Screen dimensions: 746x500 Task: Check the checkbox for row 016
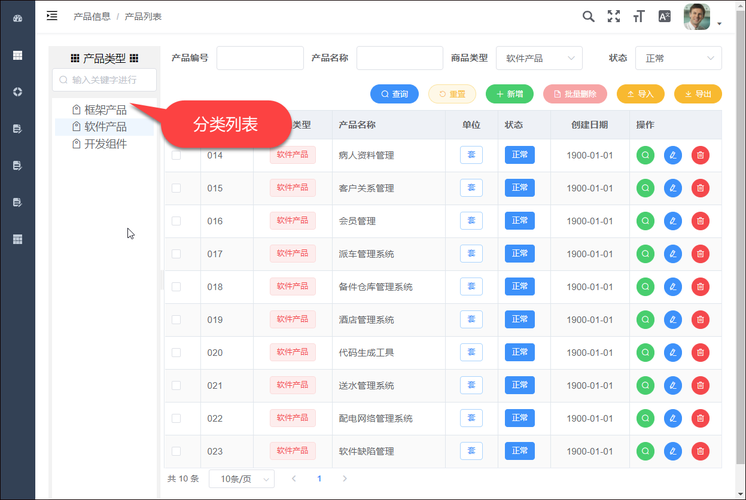[176, 221]
